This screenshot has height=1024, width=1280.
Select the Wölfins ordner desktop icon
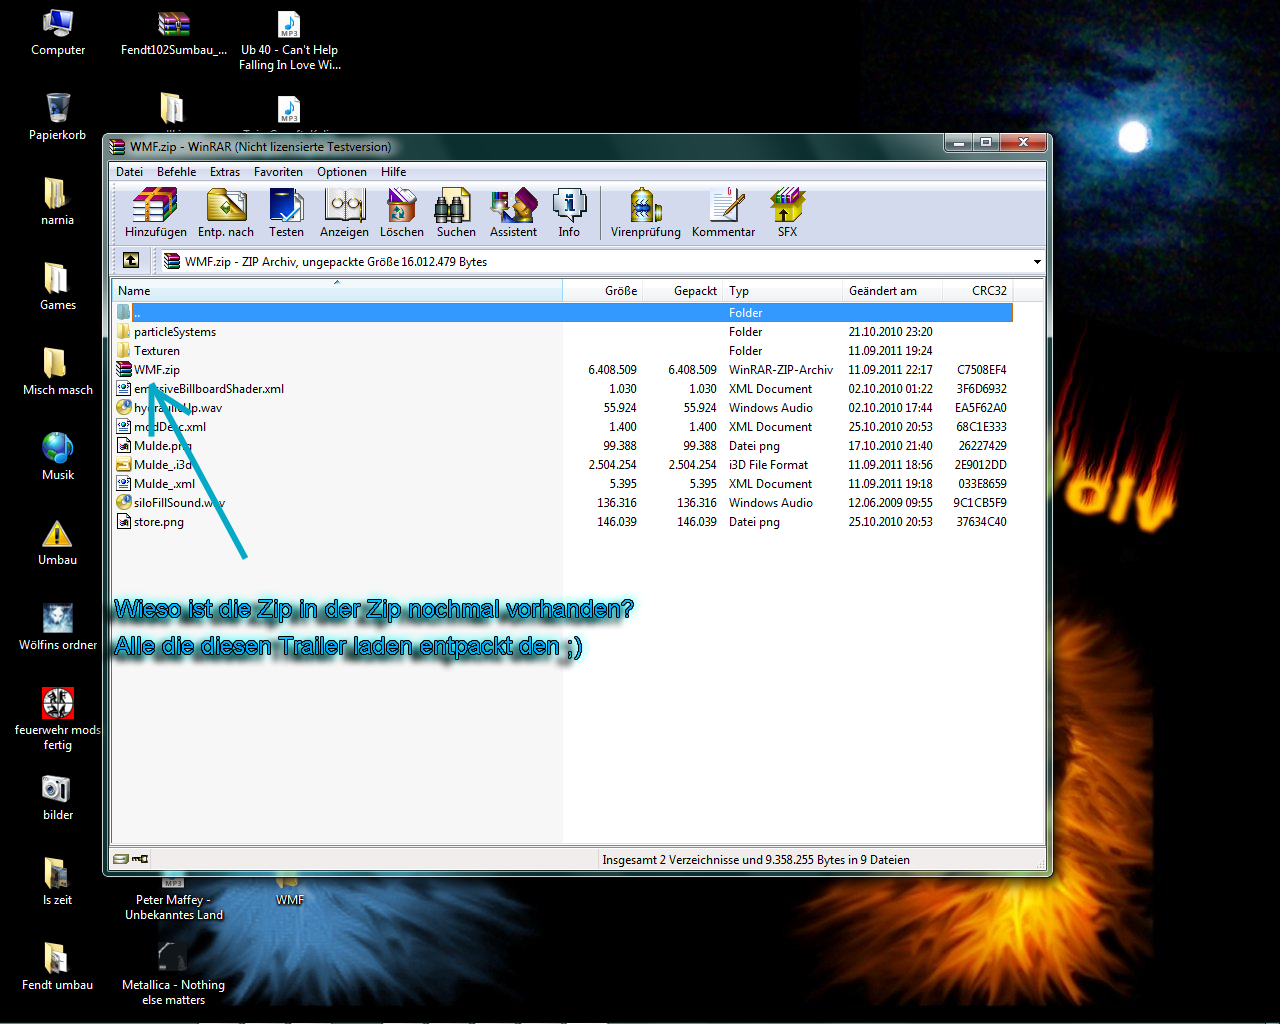click(58, 627)
